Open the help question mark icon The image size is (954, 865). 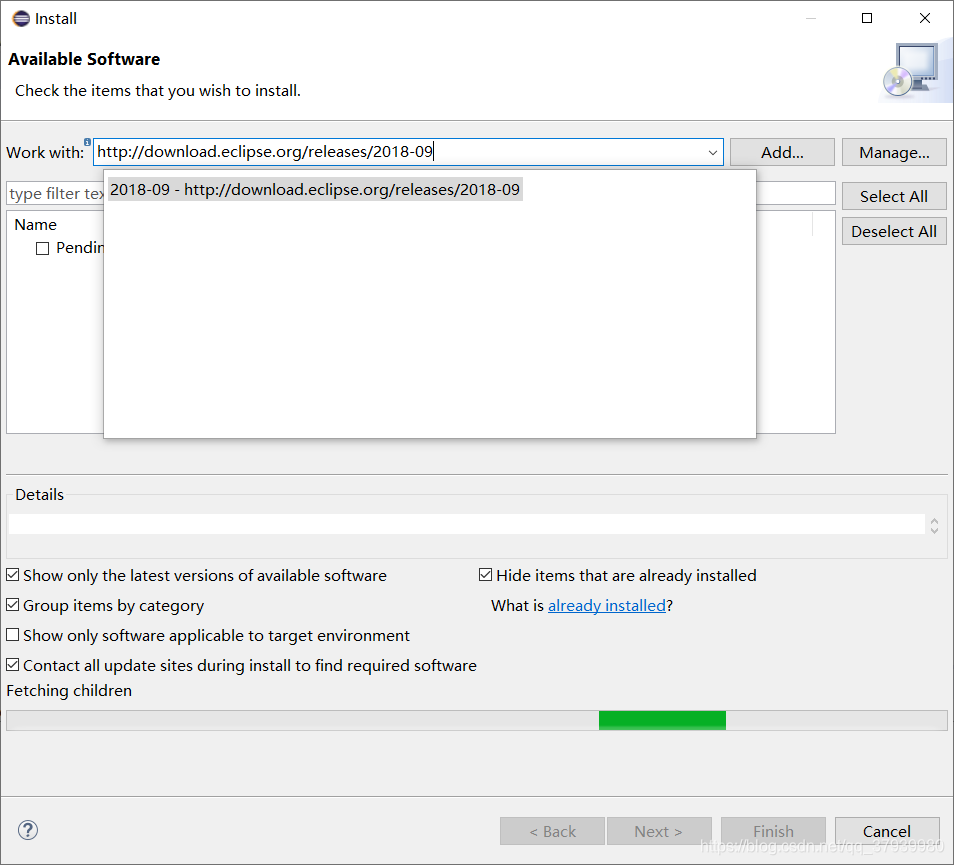pos(28,830)
